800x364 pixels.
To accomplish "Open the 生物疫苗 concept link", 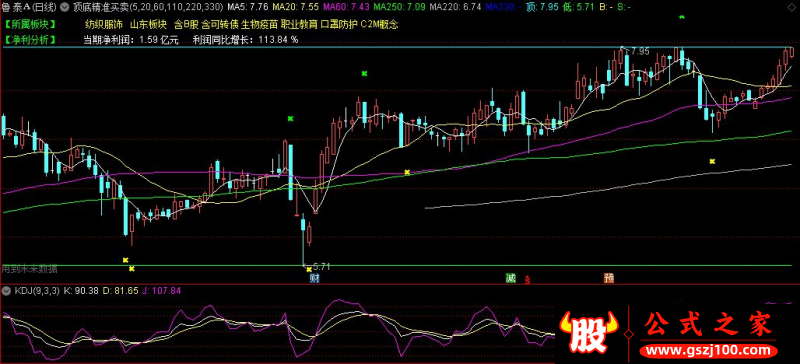I will [x=260, y=24].
